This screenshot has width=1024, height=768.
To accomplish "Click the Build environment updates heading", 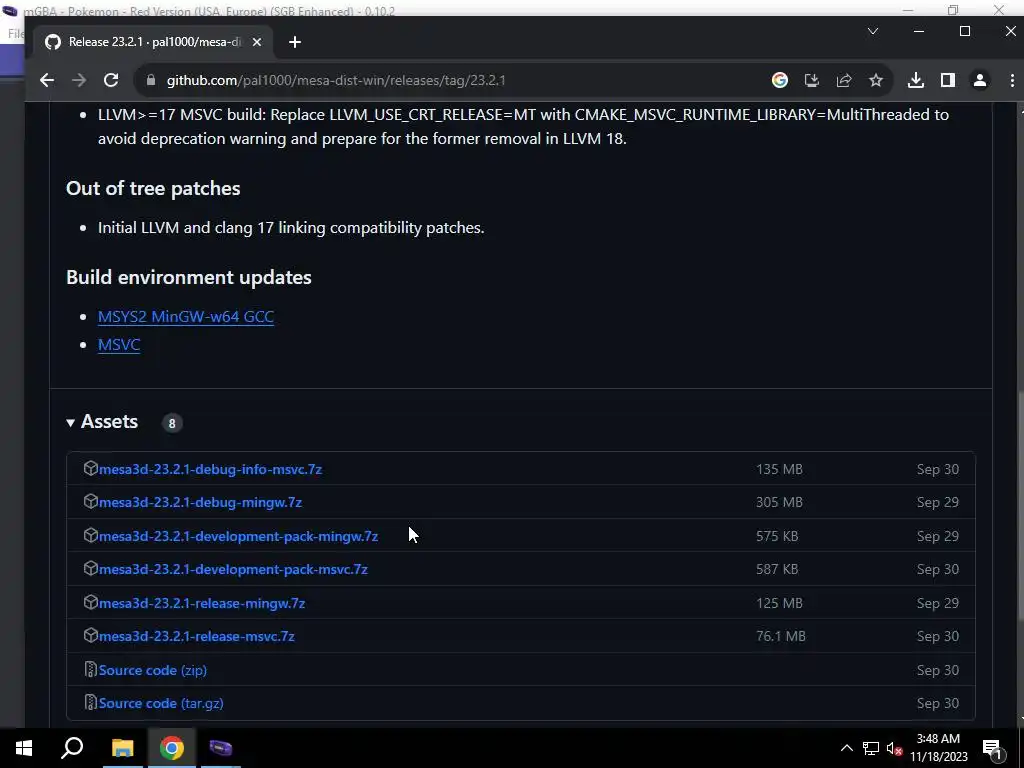I will [x=189, y=278].
